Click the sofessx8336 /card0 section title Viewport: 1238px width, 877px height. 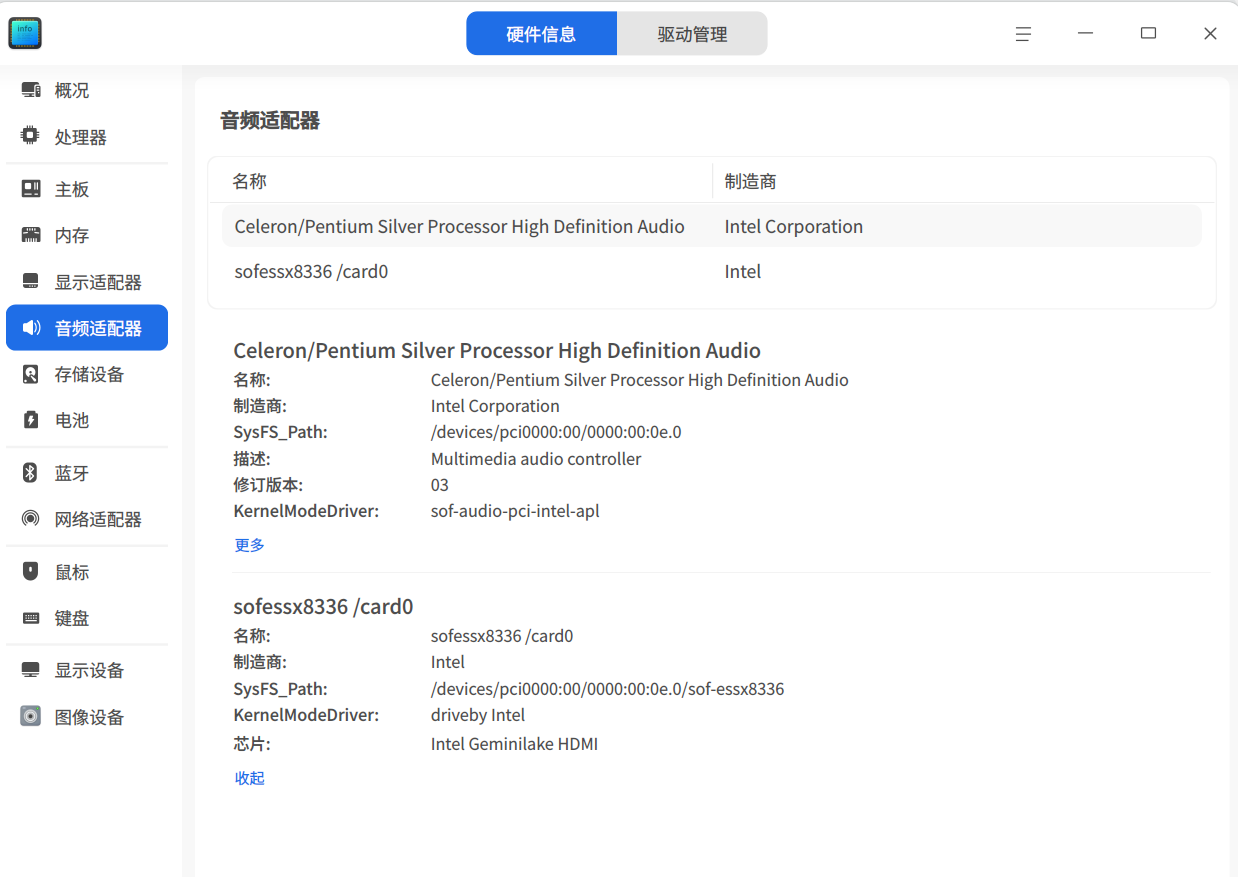[x=323, y=607]
